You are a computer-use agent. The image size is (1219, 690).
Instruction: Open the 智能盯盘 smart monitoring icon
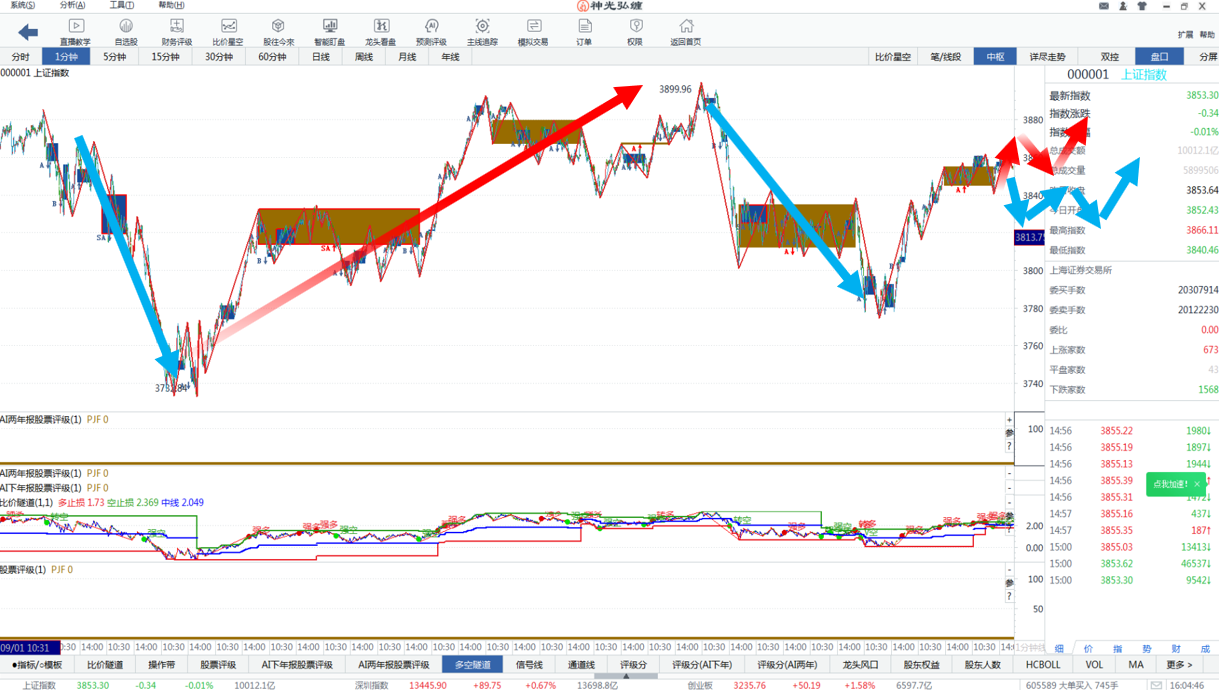coord(329,31)
